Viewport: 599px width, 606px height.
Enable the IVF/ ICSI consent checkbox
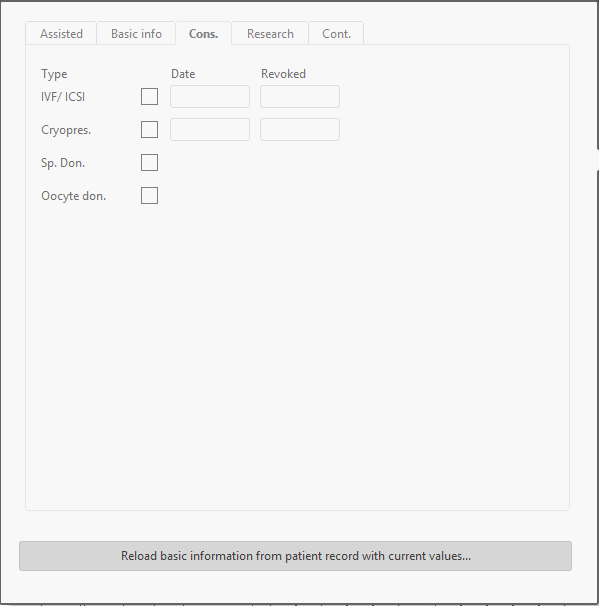click(150, 97)
